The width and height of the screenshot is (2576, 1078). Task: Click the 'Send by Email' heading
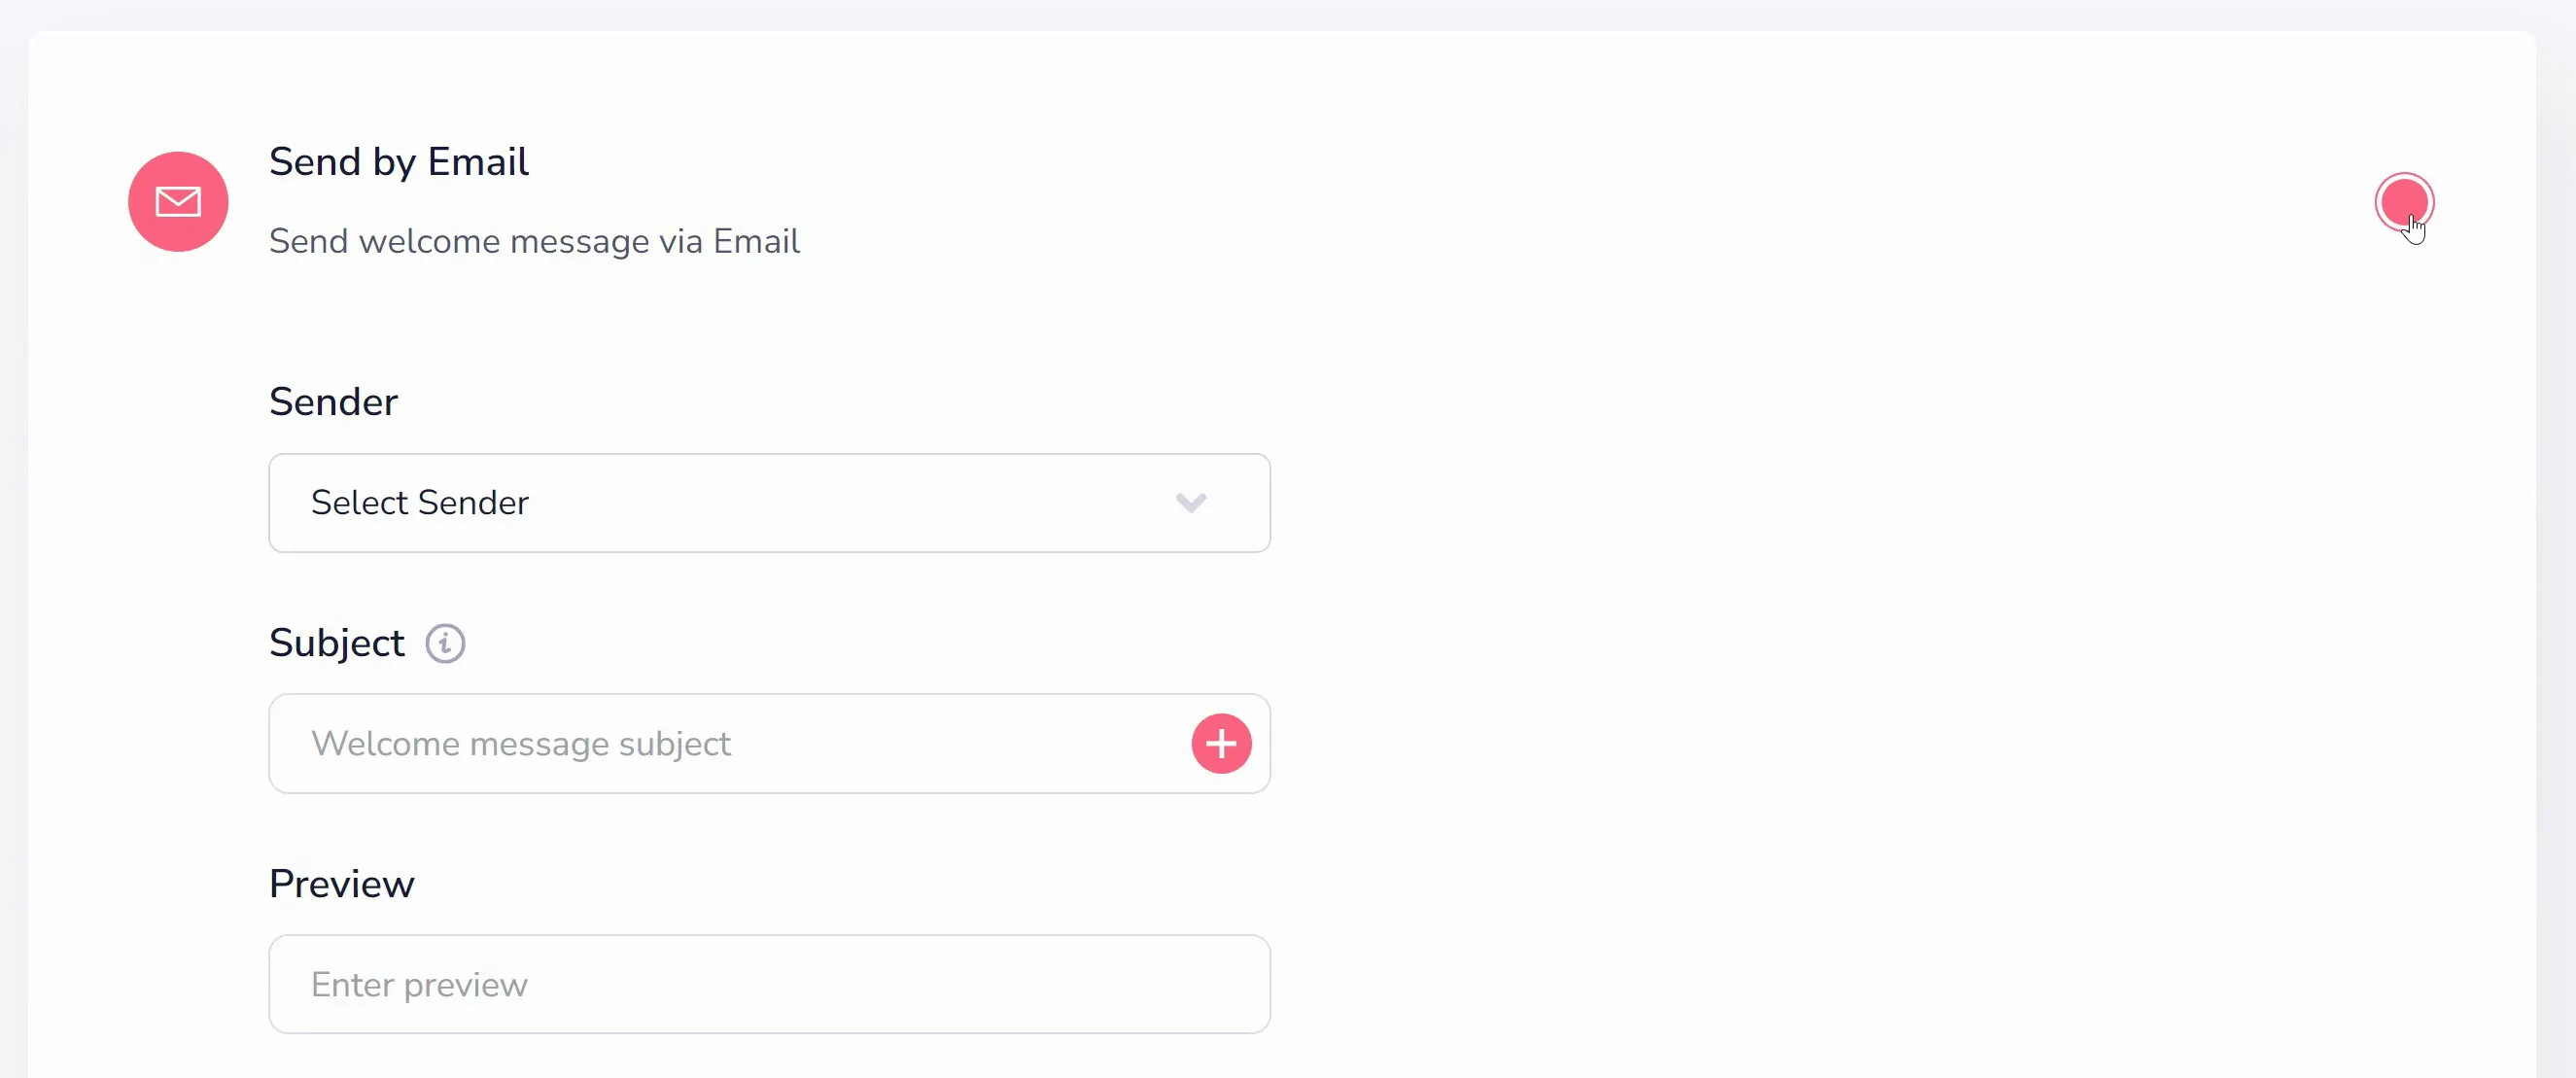398,162
